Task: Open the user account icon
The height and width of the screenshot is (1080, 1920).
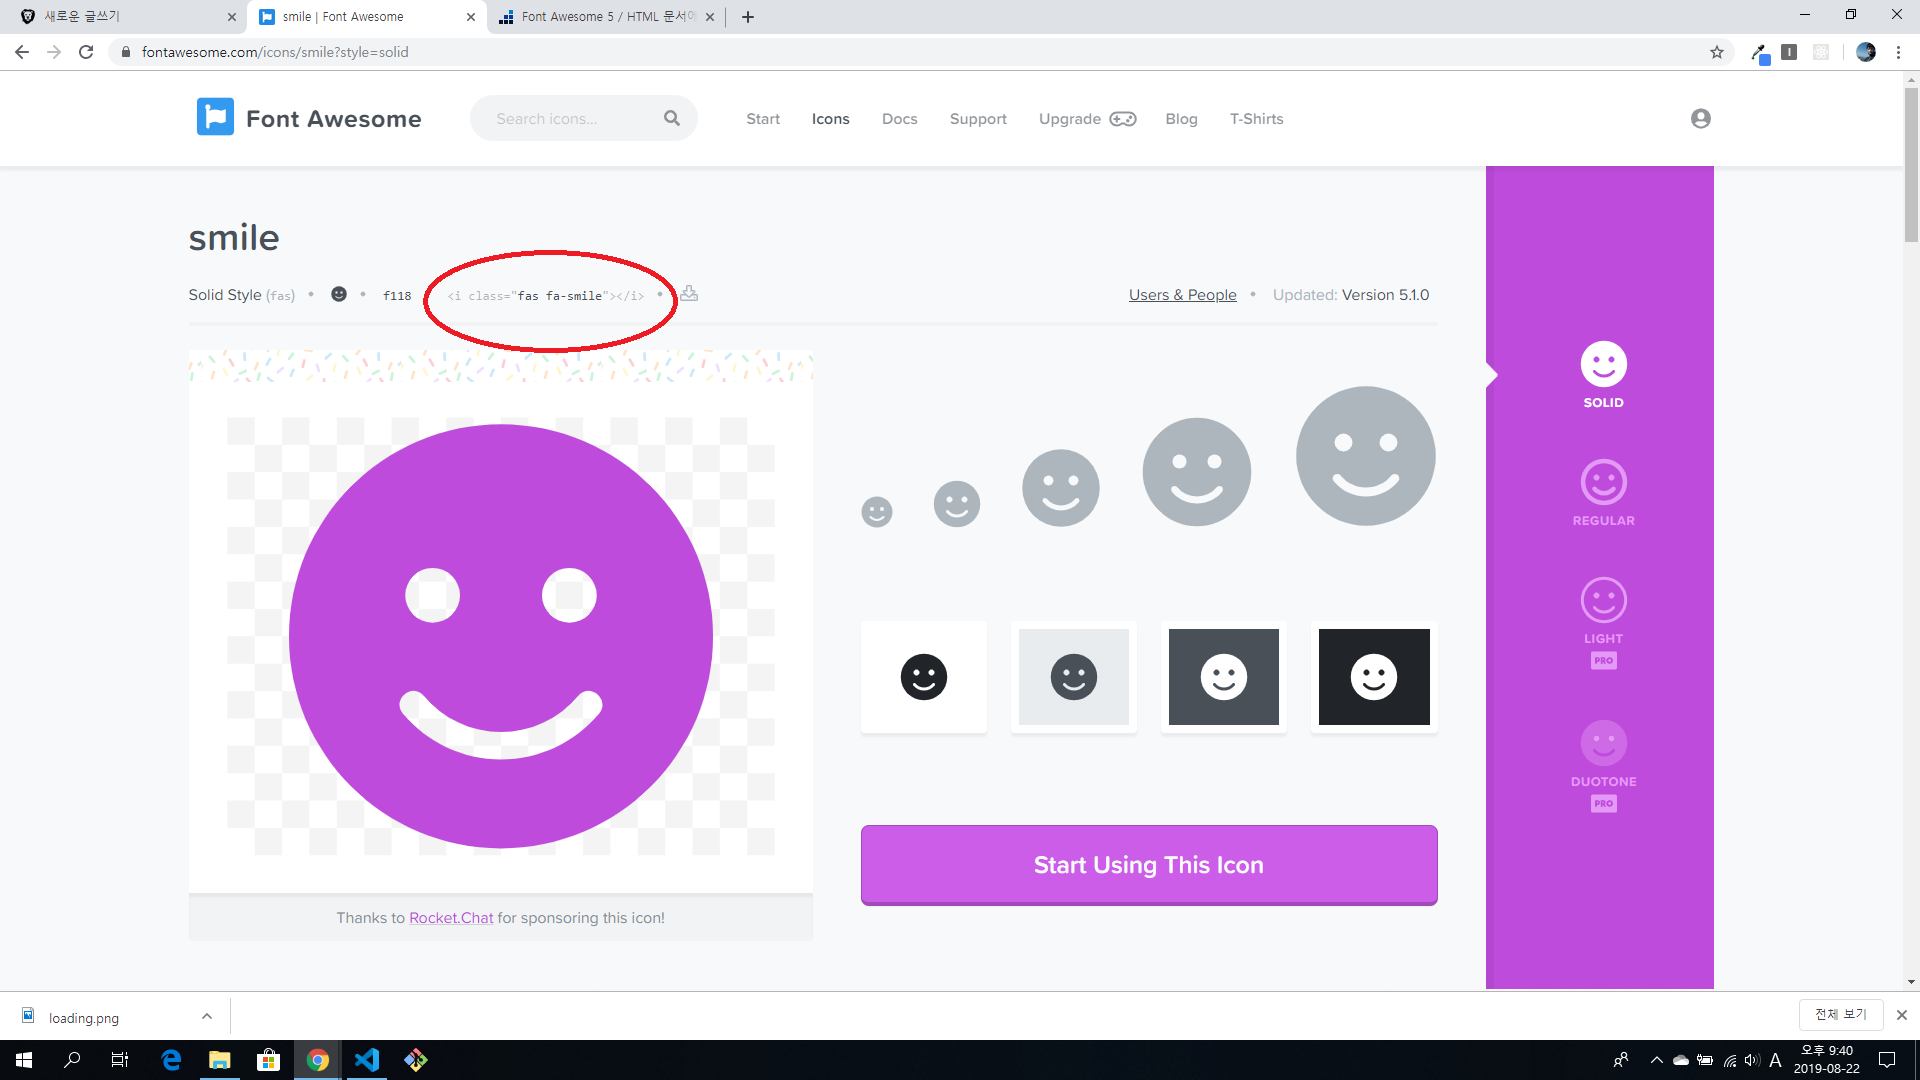Action: (1700, 118)
